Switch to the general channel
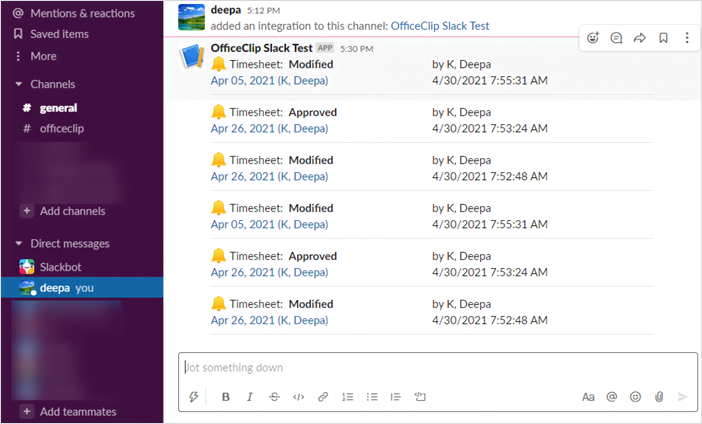The height and width of the screenshot is (424, 702). pos(58,108)
